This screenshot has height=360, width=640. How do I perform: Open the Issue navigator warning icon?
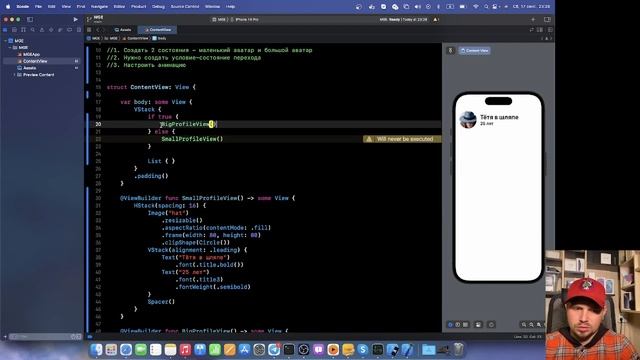click(x=42, y=30)
